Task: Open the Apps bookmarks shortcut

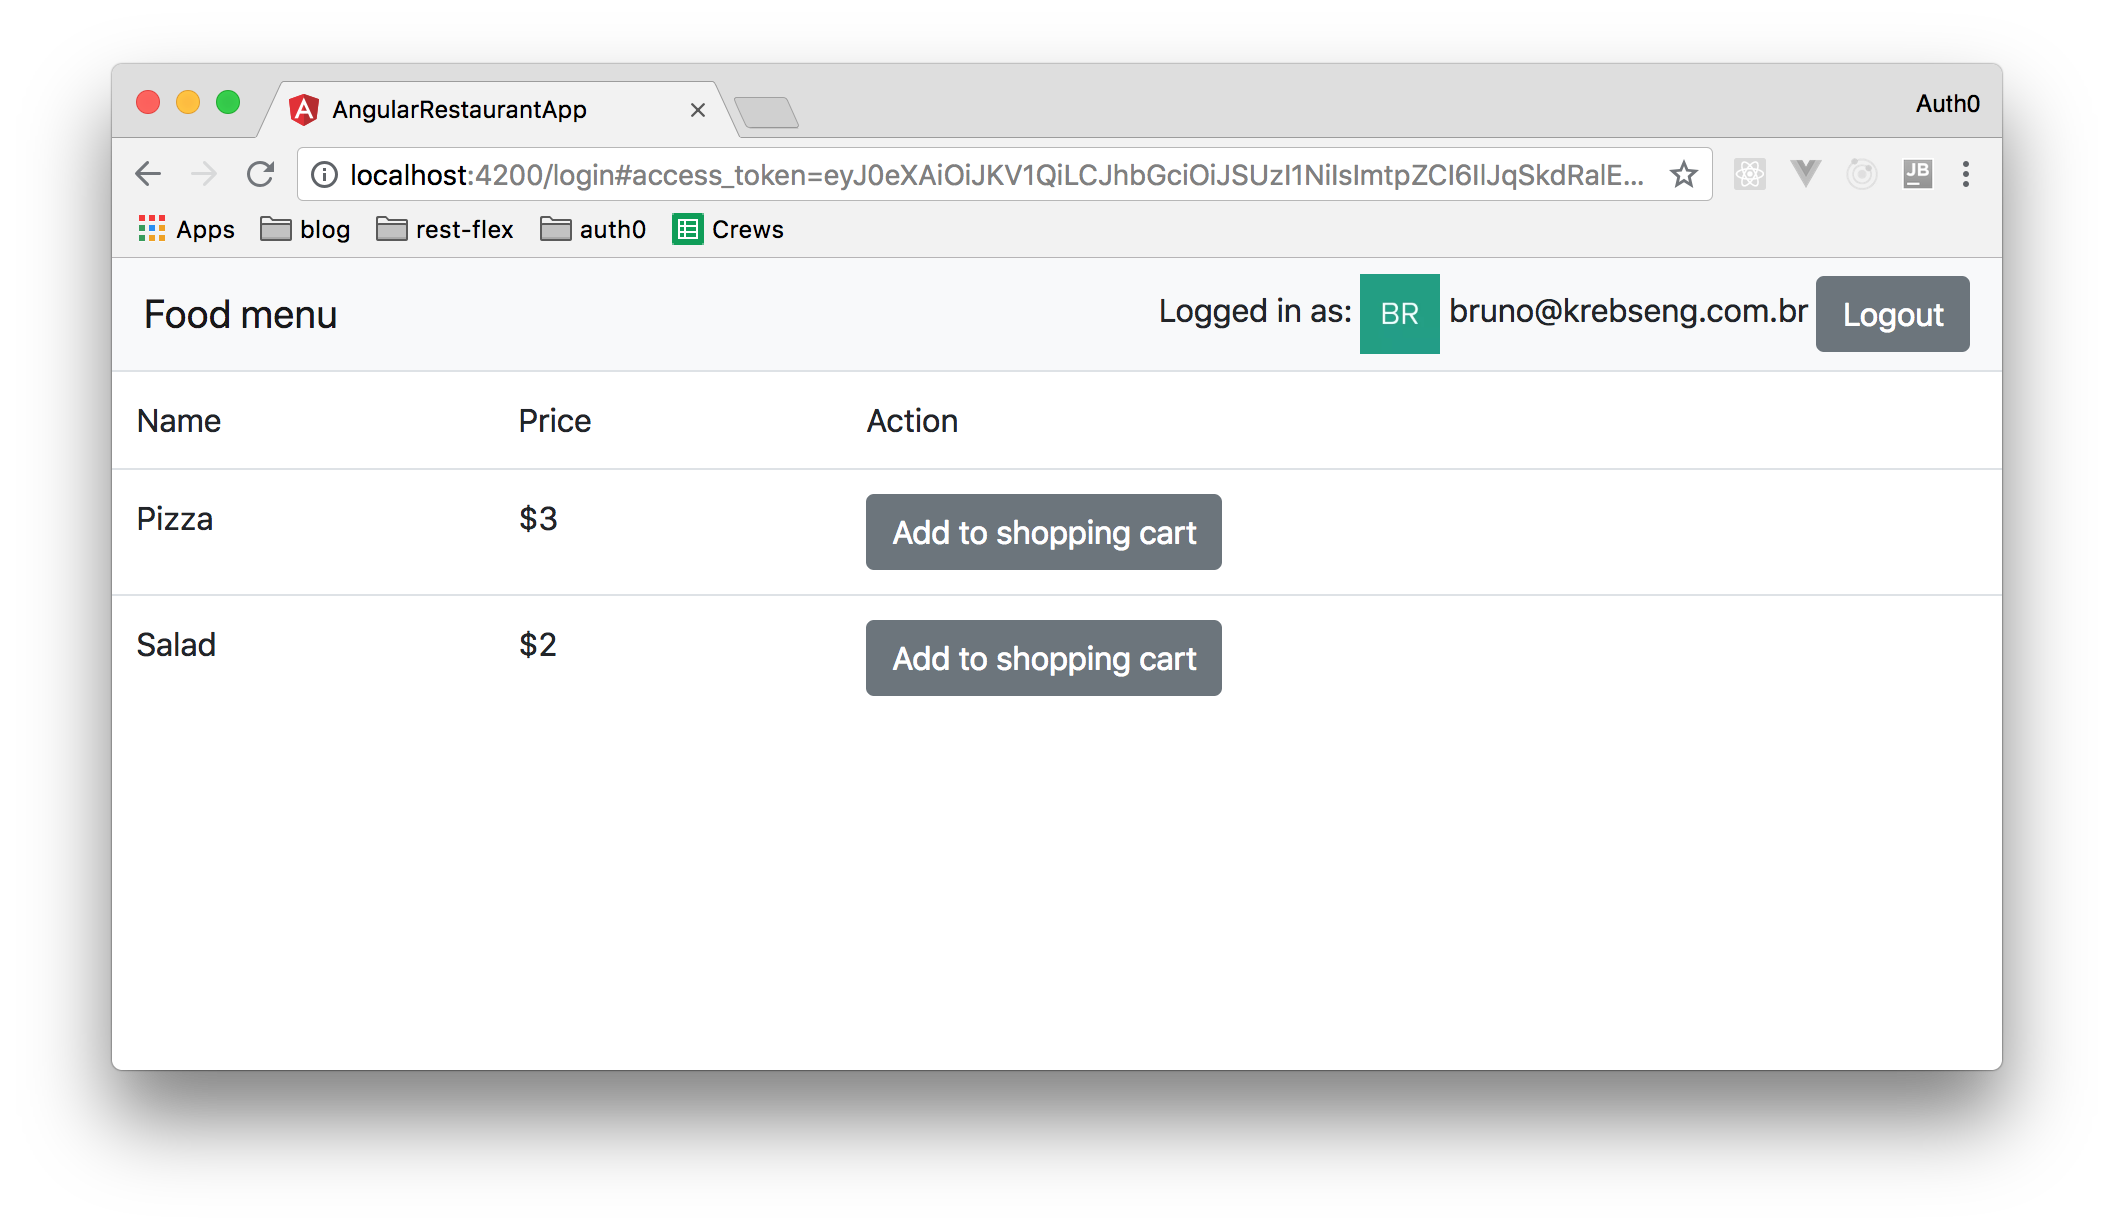Action: 187,229
